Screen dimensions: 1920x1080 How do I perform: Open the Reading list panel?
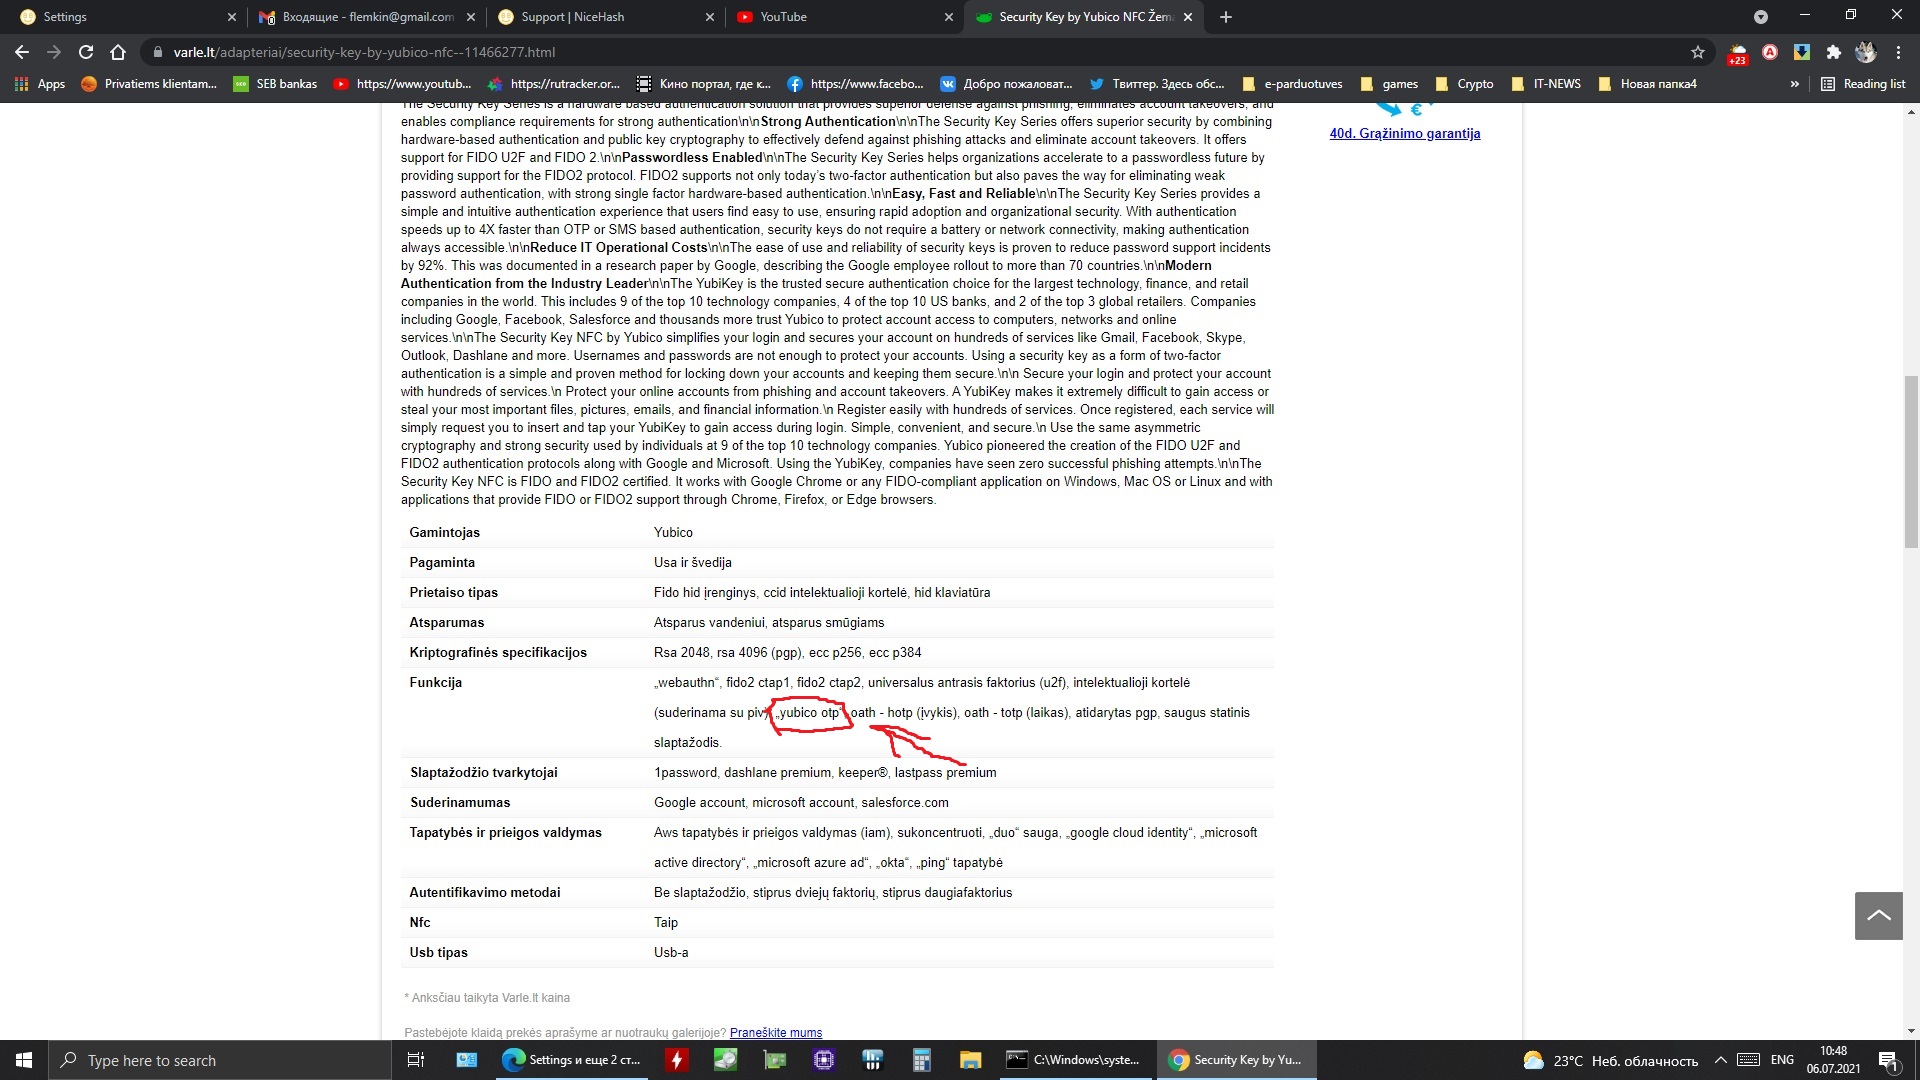1863,84
